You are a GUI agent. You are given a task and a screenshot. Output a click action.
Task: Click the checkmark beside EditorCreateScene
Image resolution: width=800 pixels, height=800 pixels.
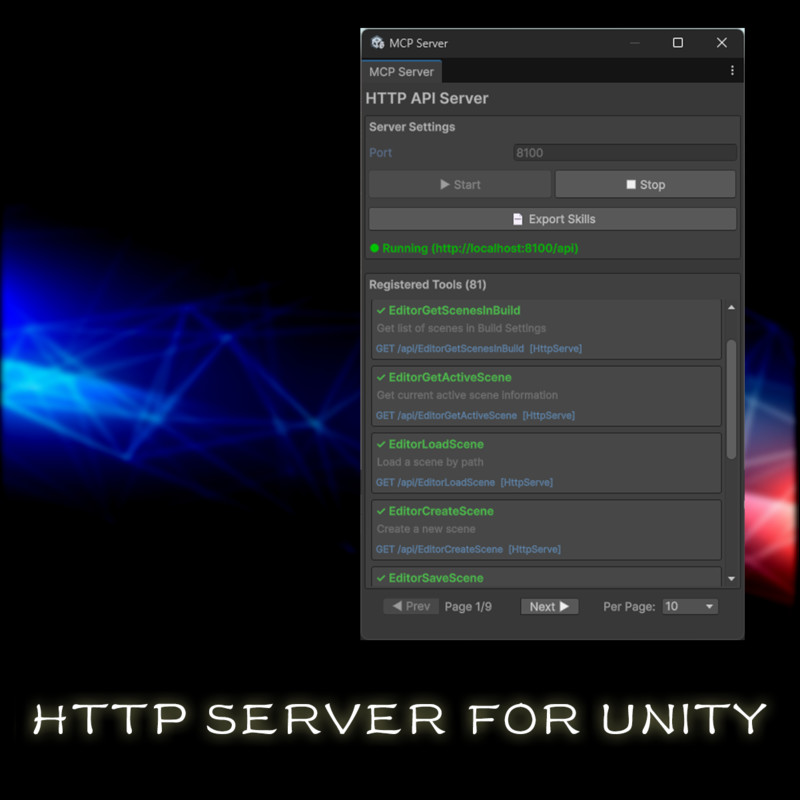point(381,511)
